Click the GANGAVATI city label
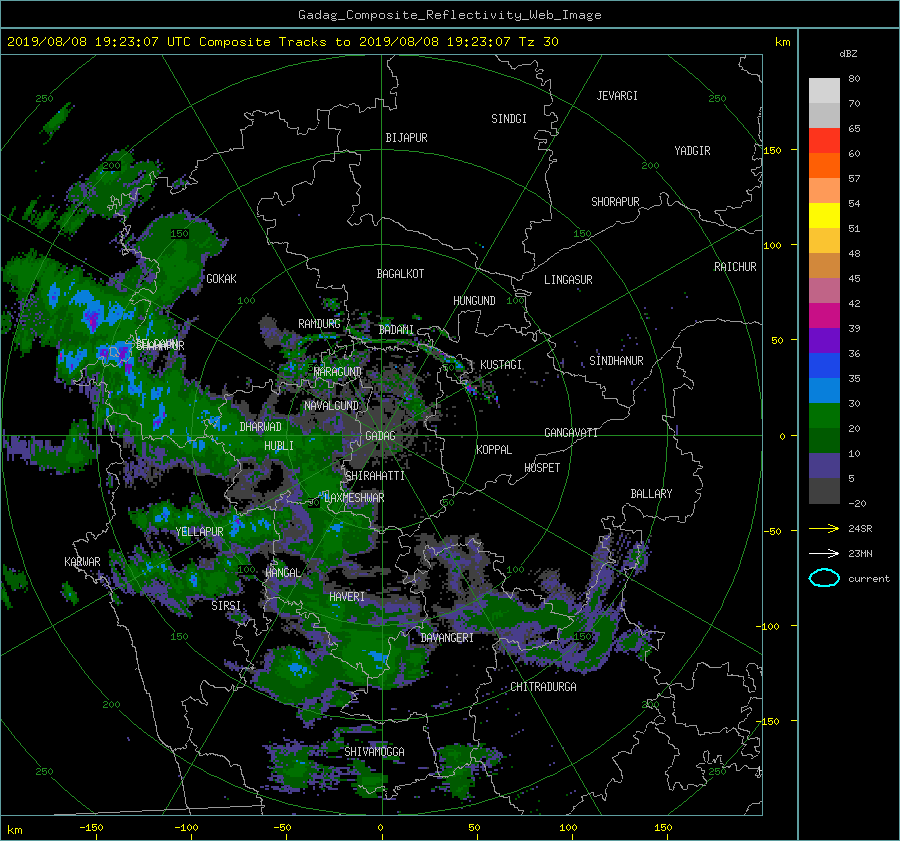 coord(571,433)
